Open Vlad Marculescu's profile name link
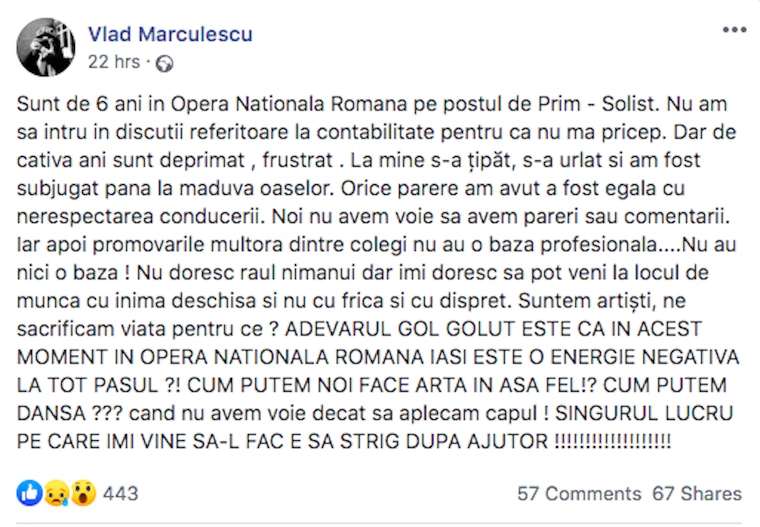 pos(170,34)
